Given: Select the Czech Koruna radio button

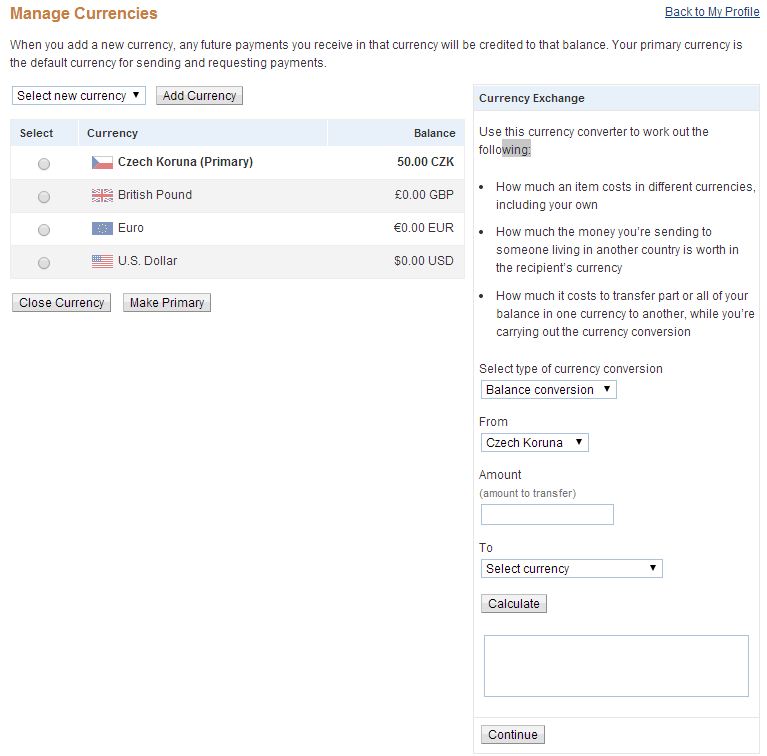Looking at the screenshot, I should (x=44, y=164).
